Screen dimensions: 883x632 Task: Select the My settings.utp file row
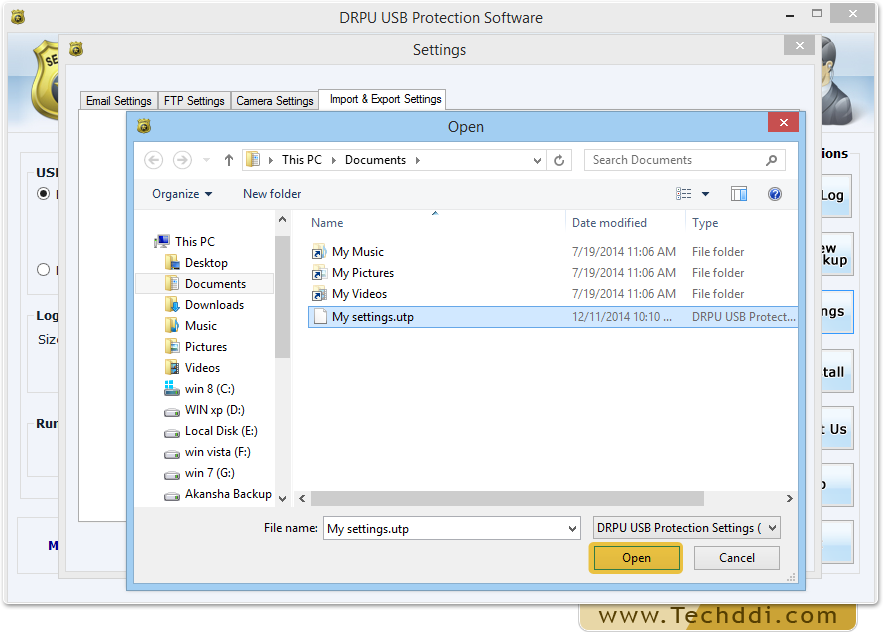[552, 317]
